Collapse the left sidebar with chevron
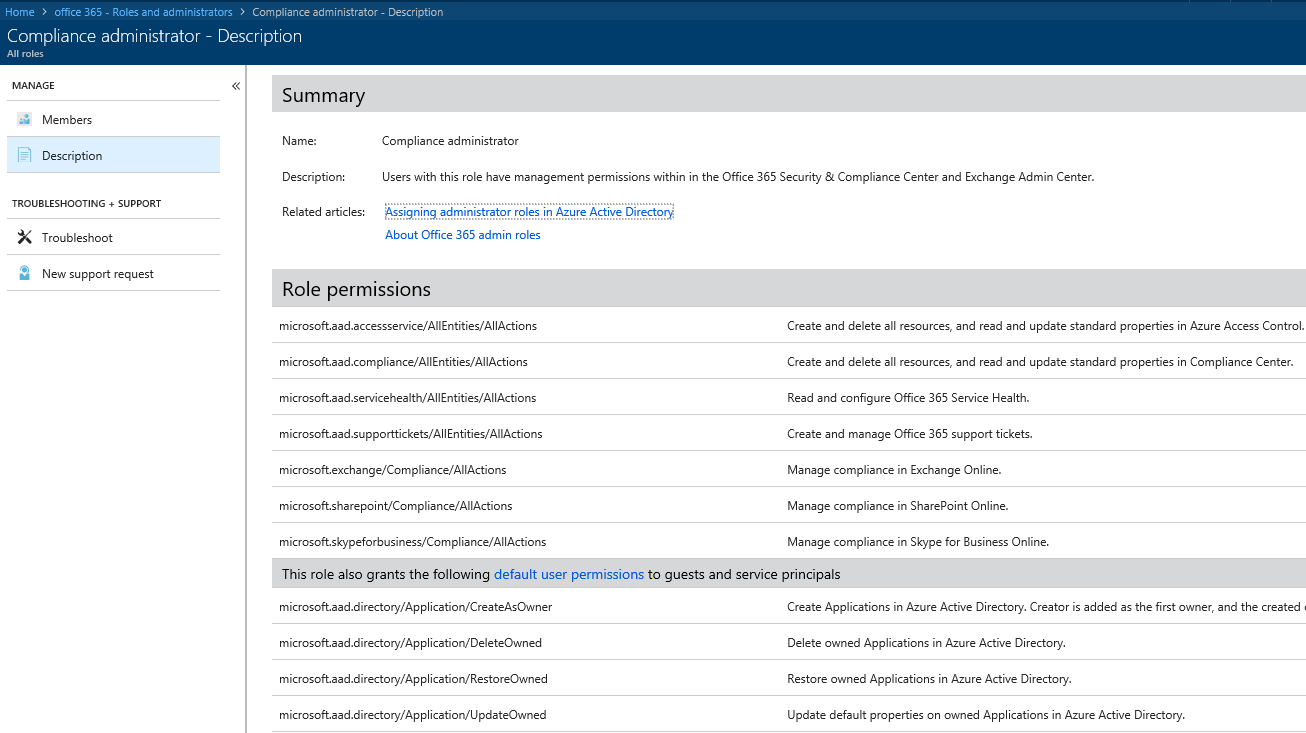 coord(236,86)
